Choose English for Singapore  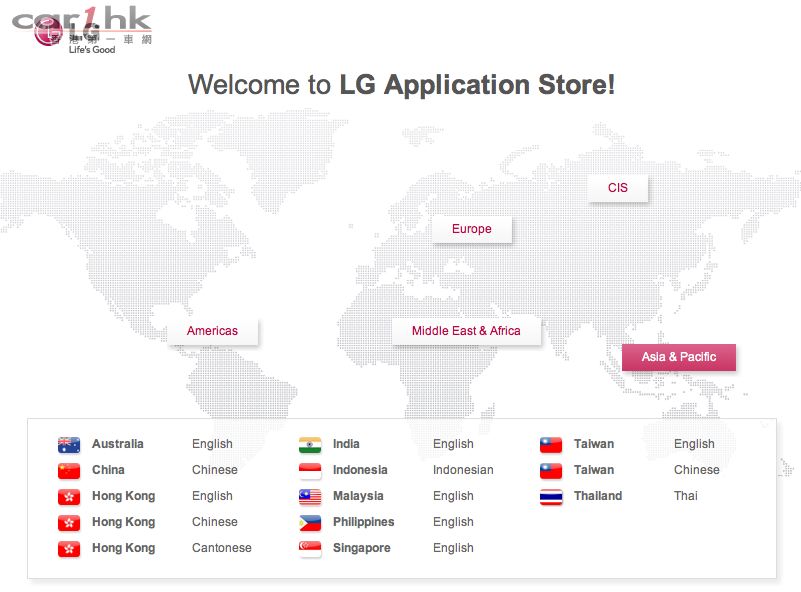(x=453, y=548)
